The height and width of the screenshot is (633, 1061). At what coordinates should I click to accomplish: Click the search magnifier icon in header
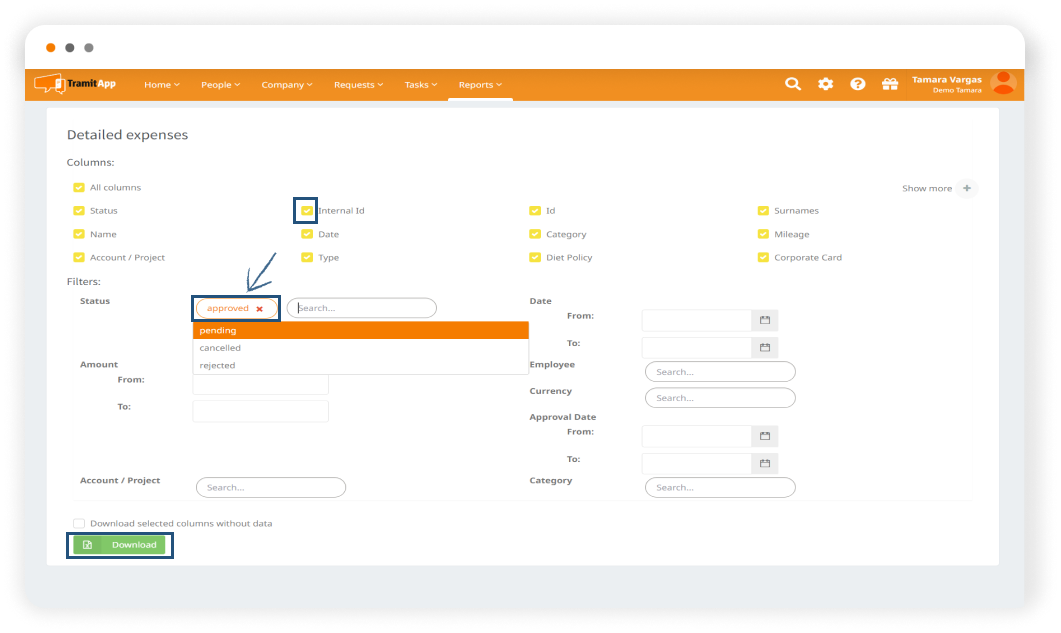click(x=793, y=85)
